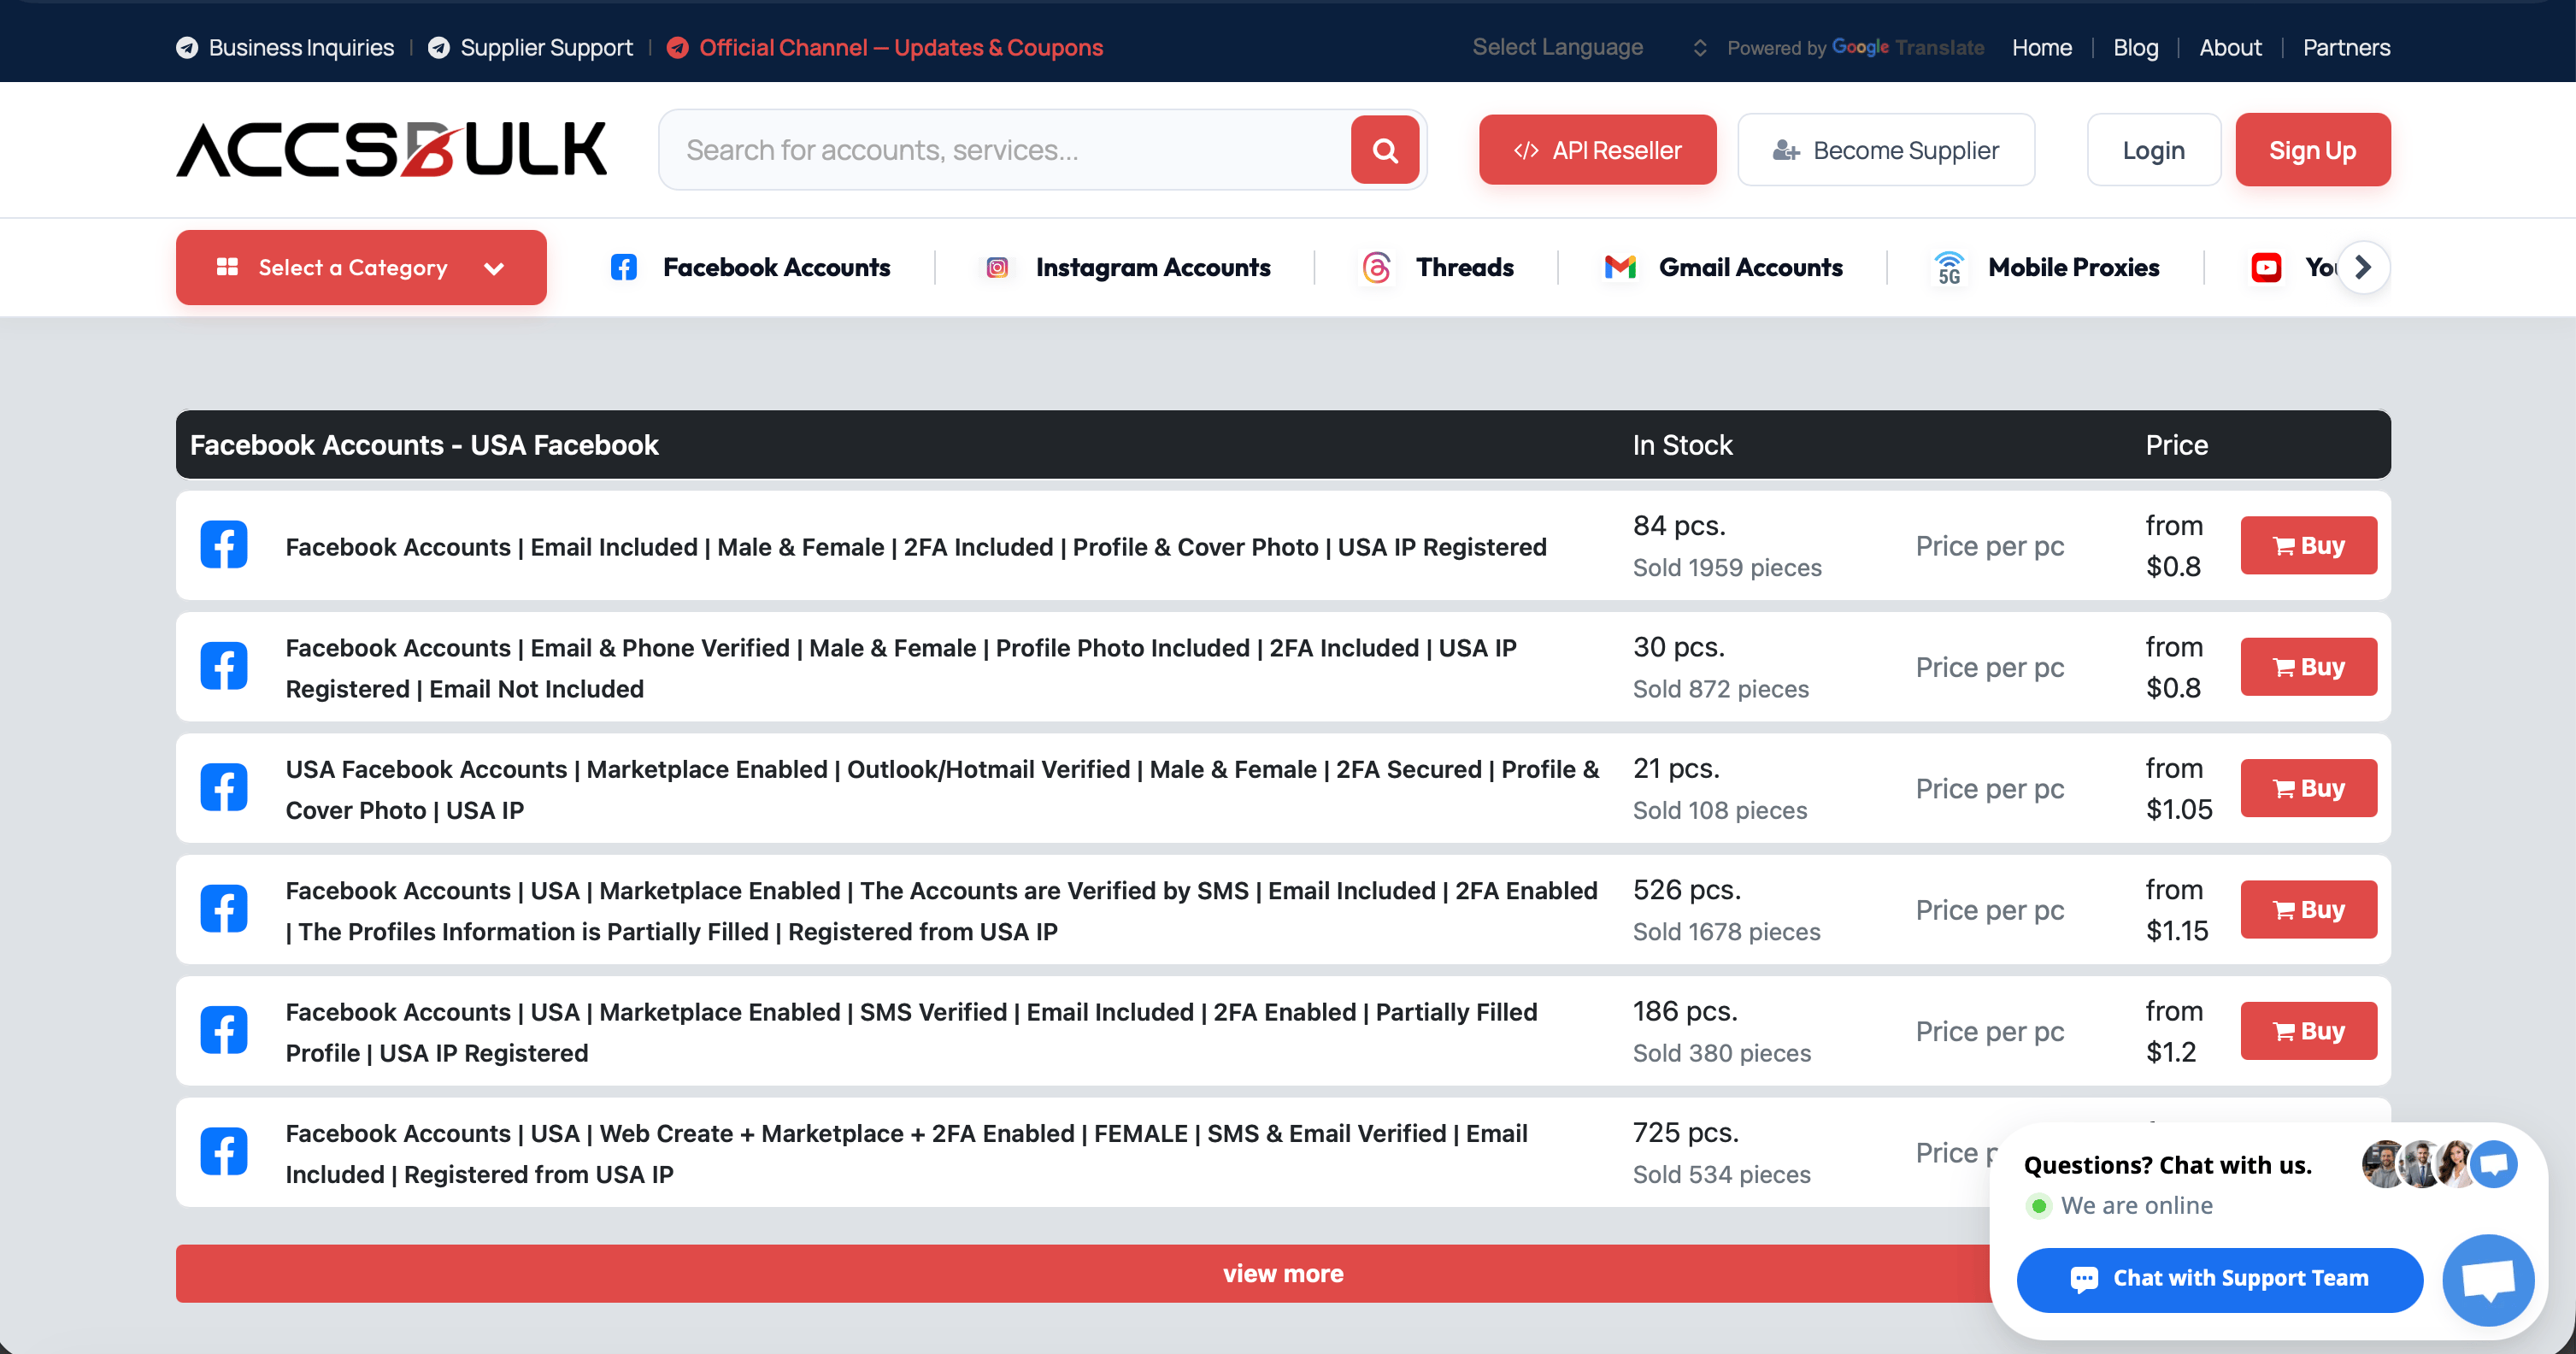Click the '$1.05' price text

click(2179, 809)
